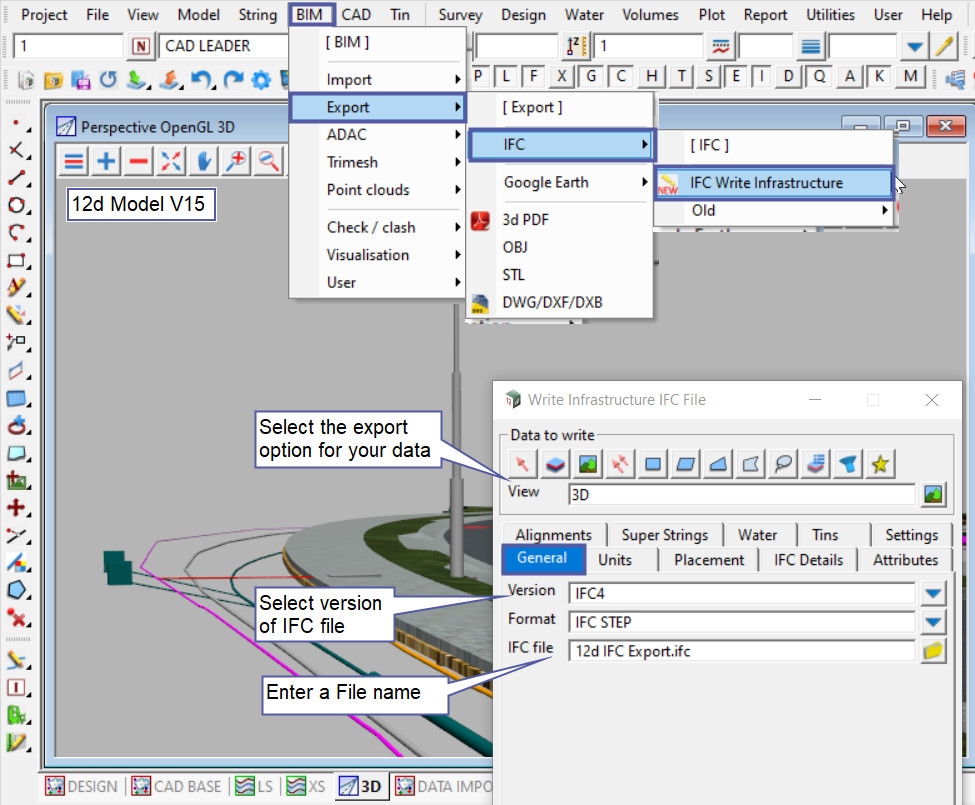Browse for IFC file with folder icon
The height and width of the screenshot is (805, 975).
click(x=933, y=651)
